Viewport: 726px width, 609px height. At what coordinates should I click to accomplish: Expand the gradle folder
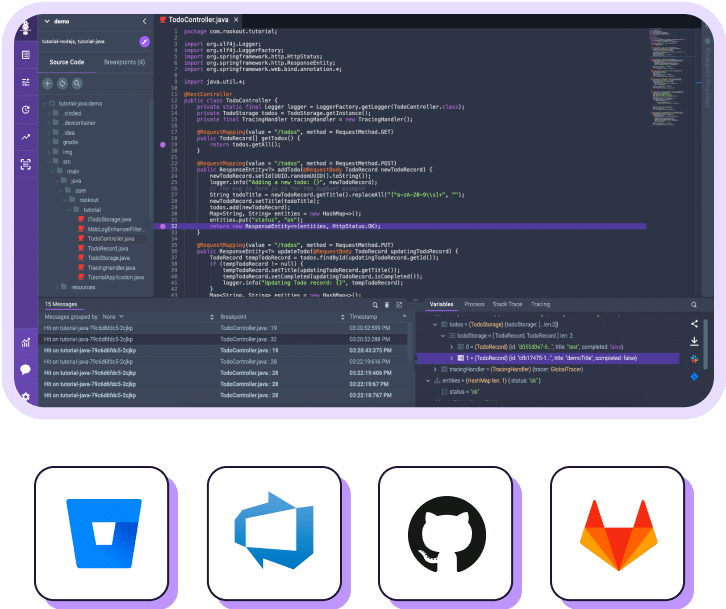49,143
